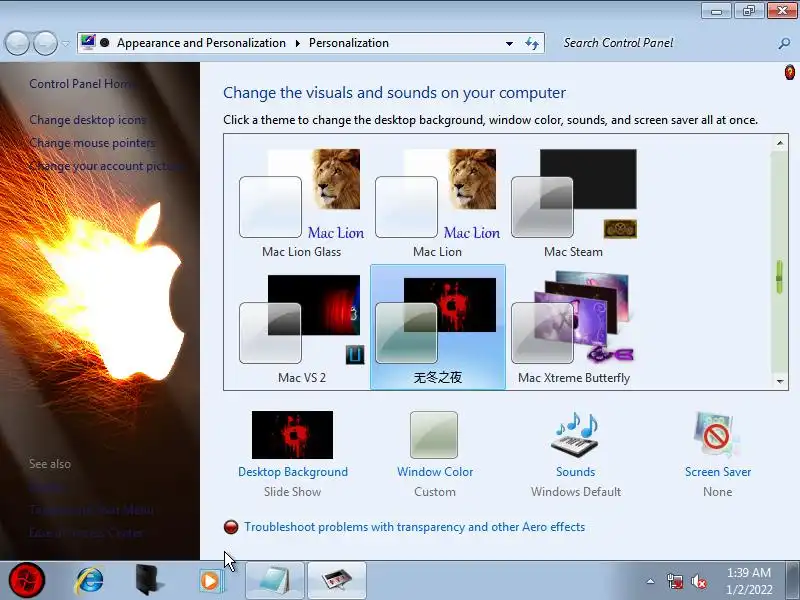This screenshot has height=600, width=800.
Task: Open Change desktop icons
Action: pyautogui.click(x=88, y=120)
